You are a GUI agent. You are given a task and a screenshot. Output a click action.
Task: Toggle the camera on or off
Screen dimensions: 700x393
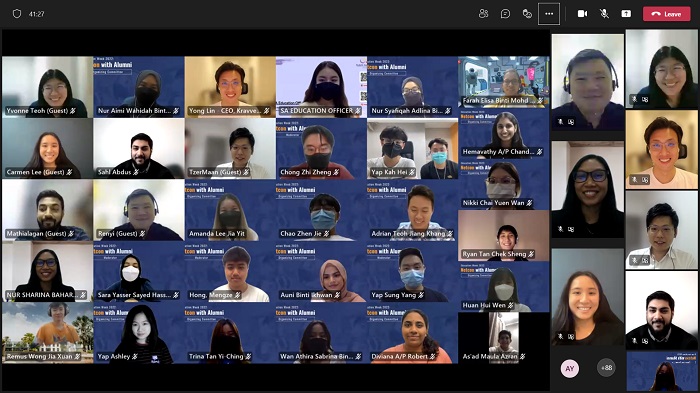583,14
